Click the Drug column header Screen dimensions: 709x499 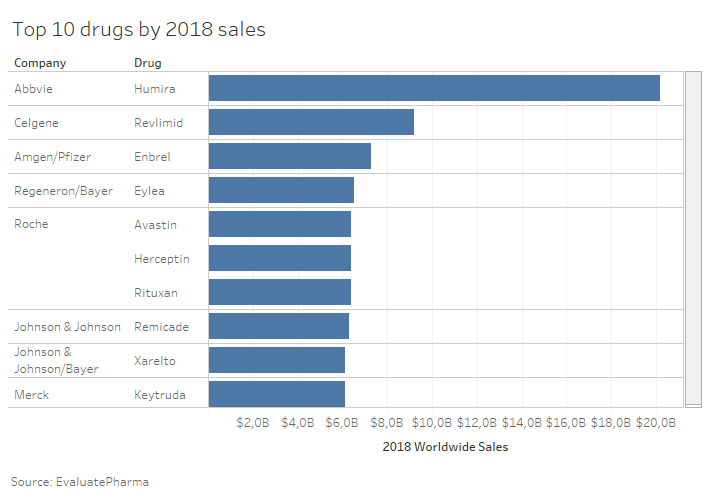click(x=148, y=63)
